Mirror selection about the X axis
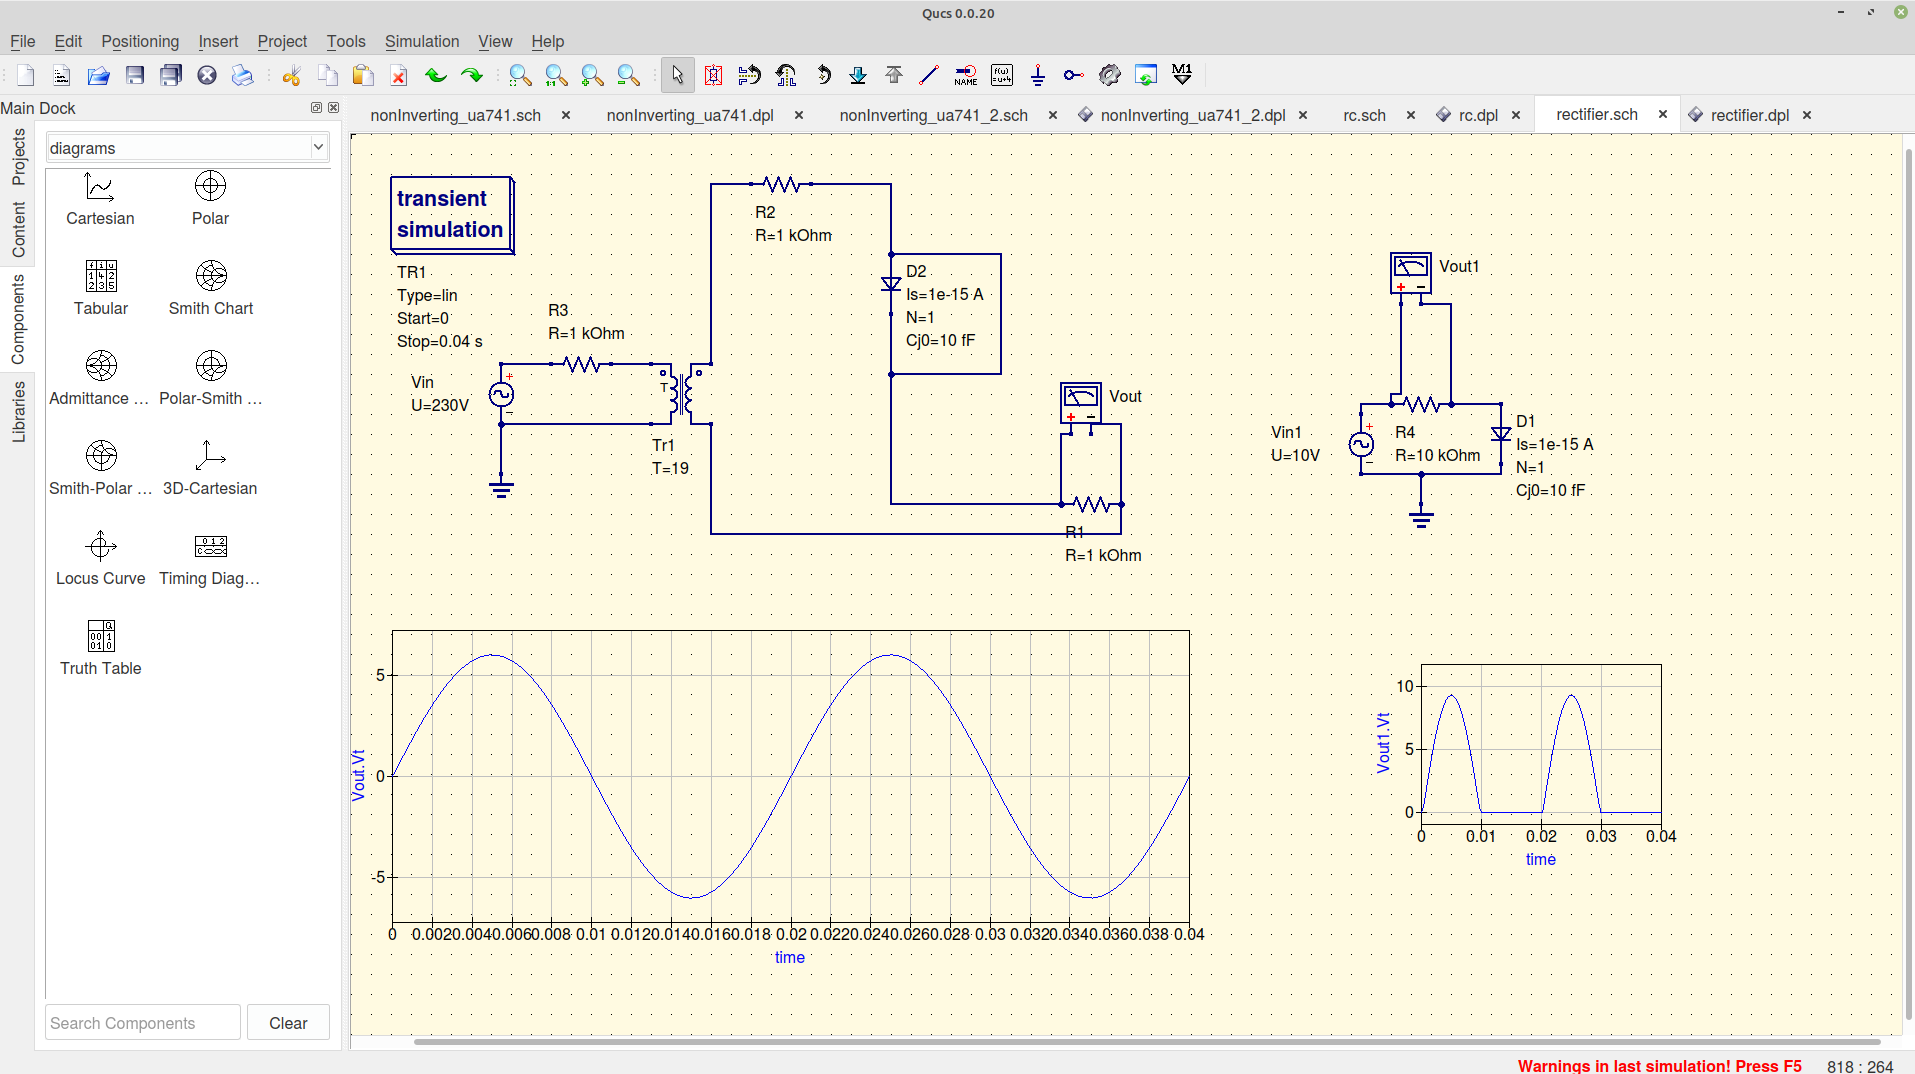The width and height of the screenshot is (1915, 1074). 749,75
